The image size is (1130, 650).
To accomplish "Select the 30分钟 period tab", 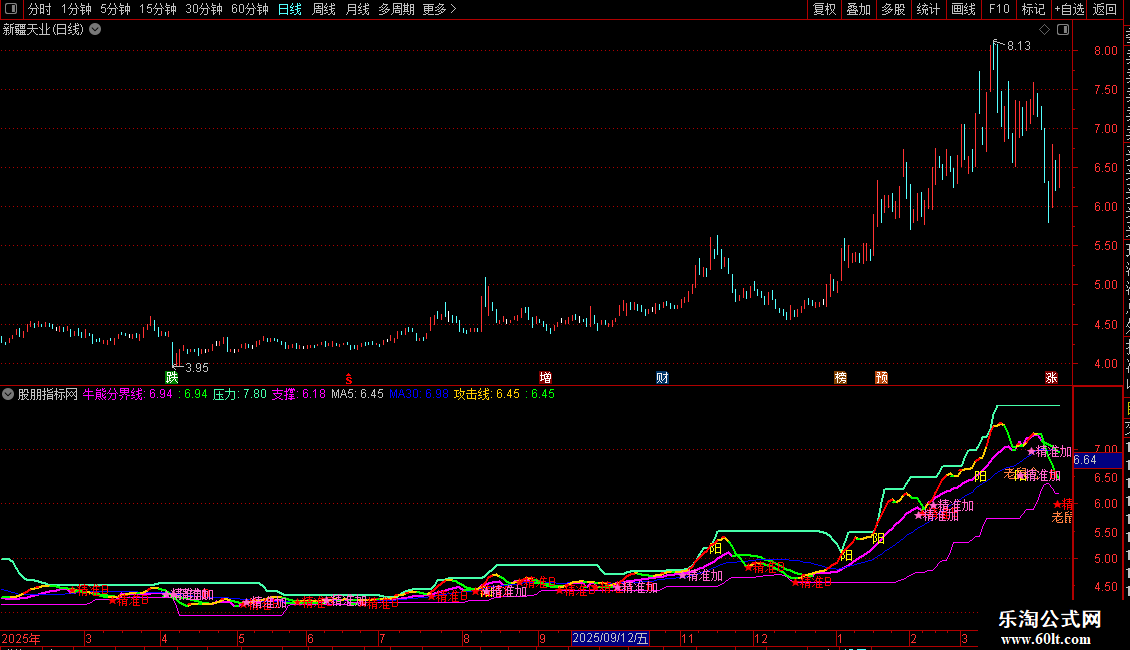I will point(204,9).
